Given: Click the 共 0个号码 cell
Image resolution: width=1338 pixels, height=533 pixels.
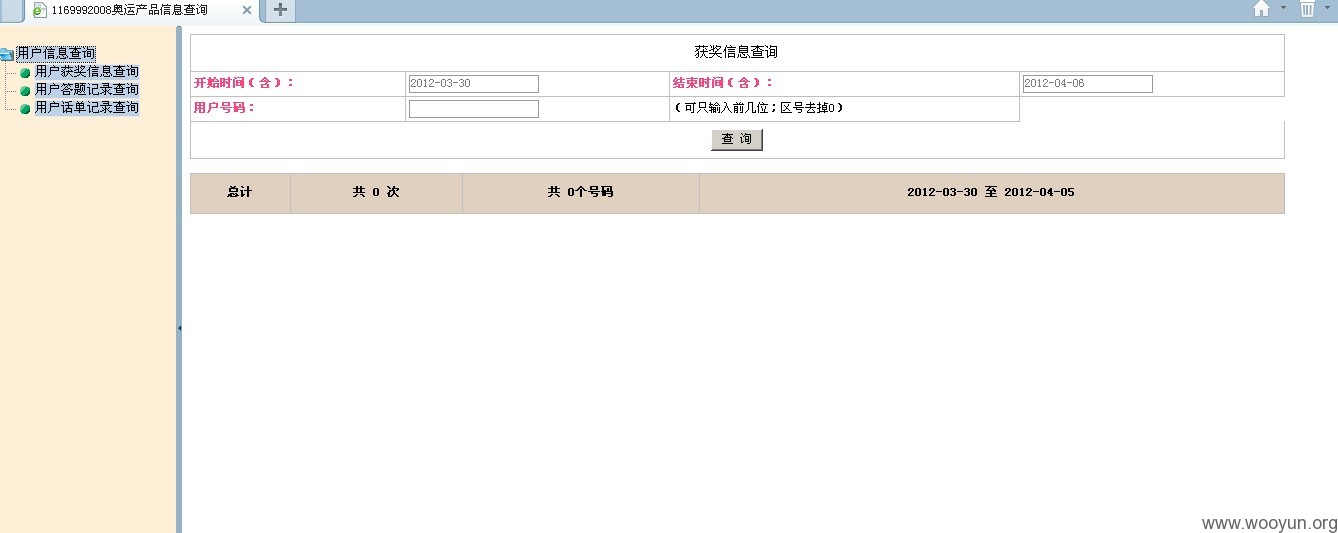Looking at the screenshot, I should pos(581,193).
